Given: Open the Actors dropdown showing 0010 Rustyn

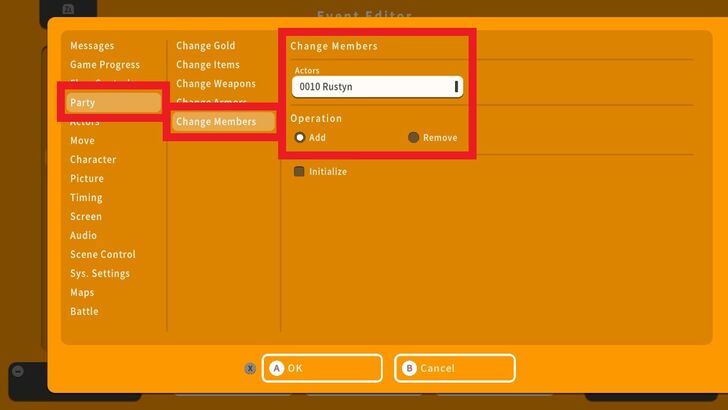Looking at the screenshot, I should point(377,87).
